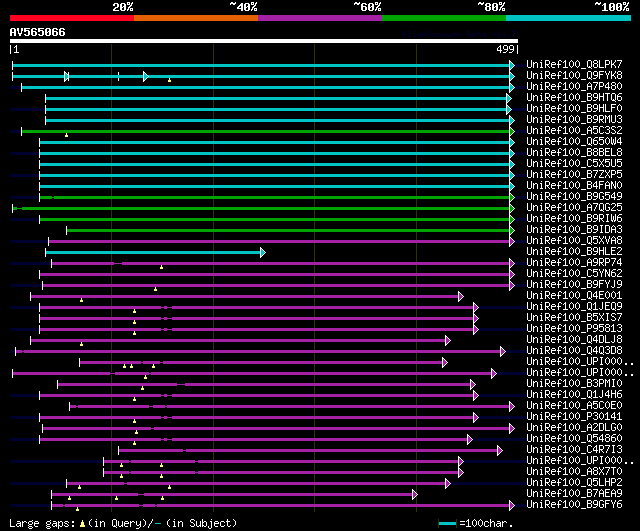Viewport: 640px width, 531px height.
Task: Open the UniRef100_B7ZXP5 label
Action: [x=574, y=175]
